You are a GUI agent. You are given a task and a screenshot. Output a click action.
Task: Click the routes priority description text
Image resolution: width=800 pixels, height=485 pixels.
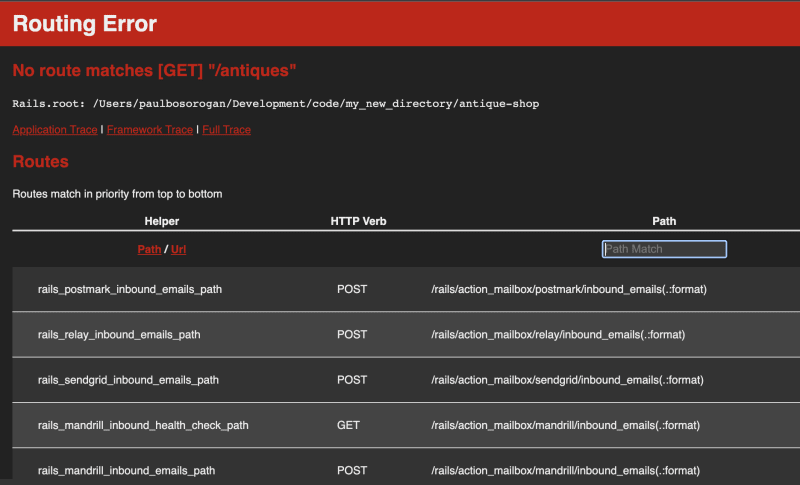pos(117,194)
